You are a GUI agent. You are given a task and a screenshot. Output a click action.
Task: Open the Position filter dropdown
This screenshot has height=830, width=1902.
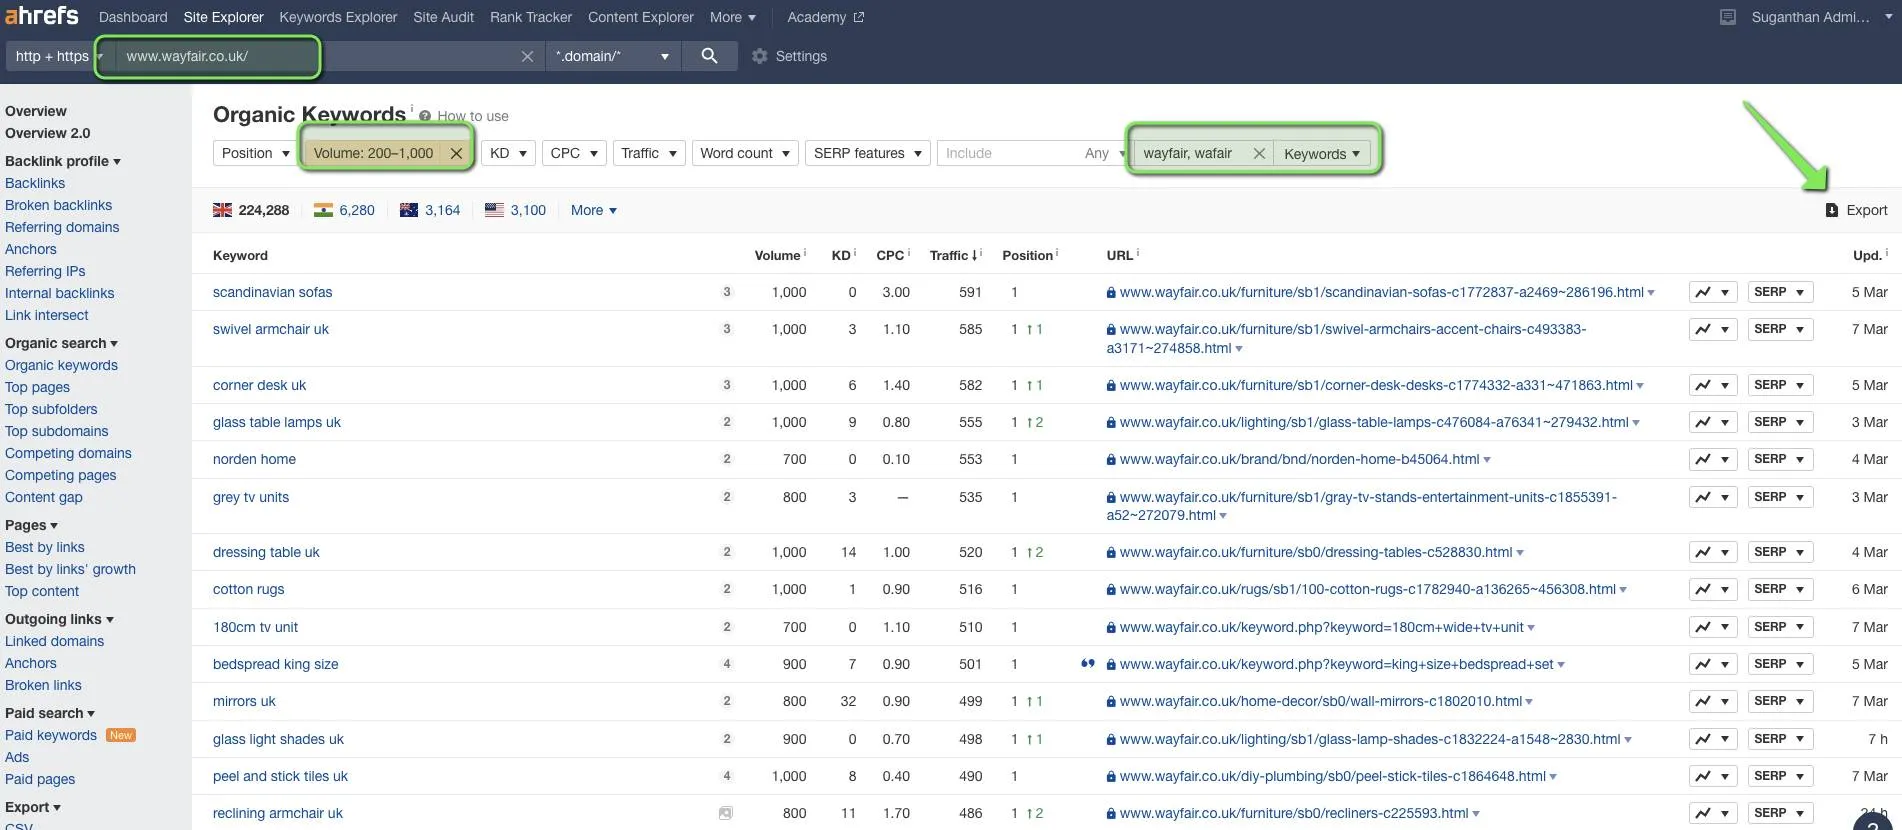point(254,153)
